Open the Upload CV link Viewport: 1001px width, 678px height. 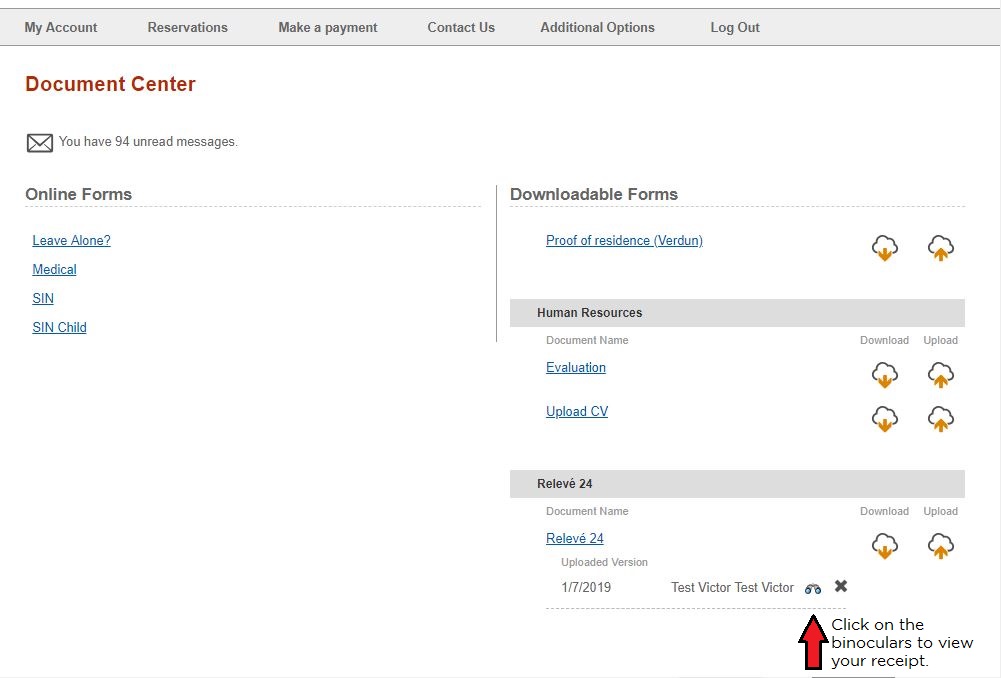(577, 412)
